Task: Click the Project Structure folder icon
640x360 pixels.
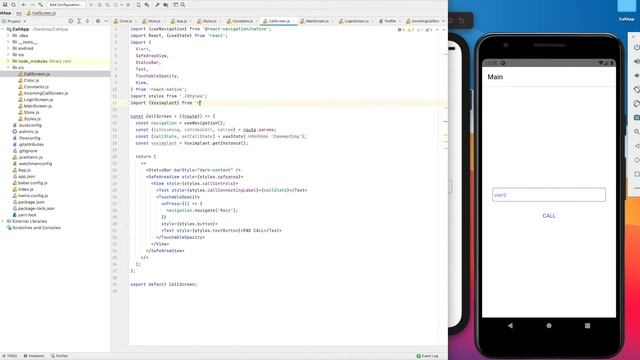Action: pyautogui.click(x=166, y=4)
